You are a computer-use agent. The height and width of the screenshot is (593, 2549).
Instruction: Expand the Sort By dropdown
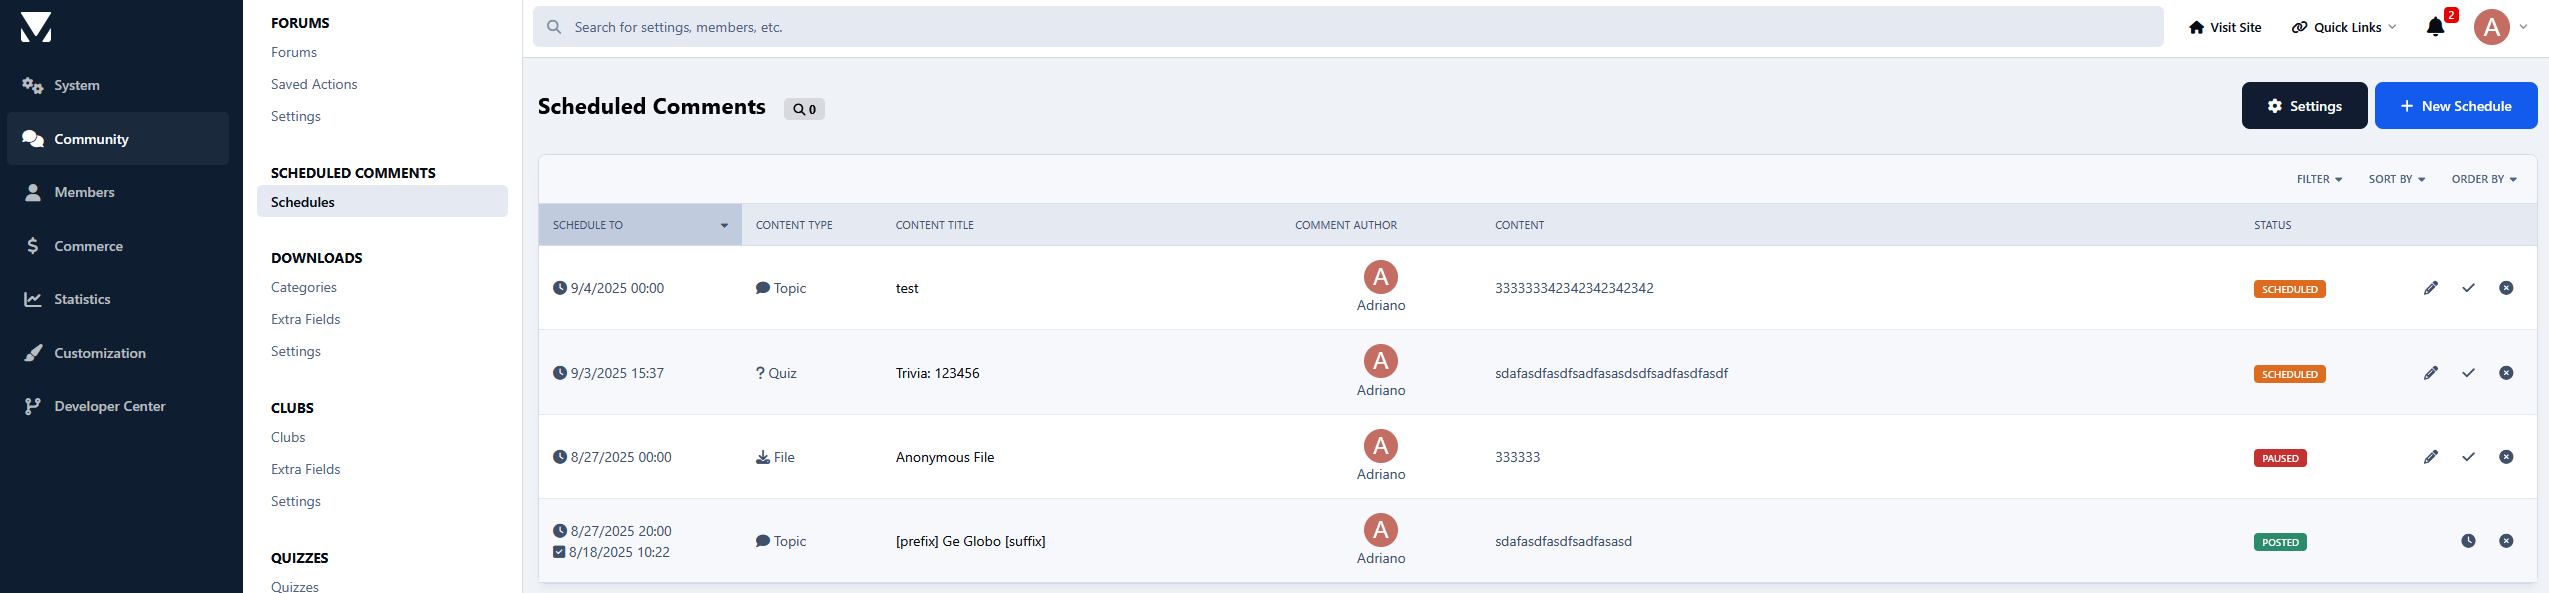tap(2396, 179)
